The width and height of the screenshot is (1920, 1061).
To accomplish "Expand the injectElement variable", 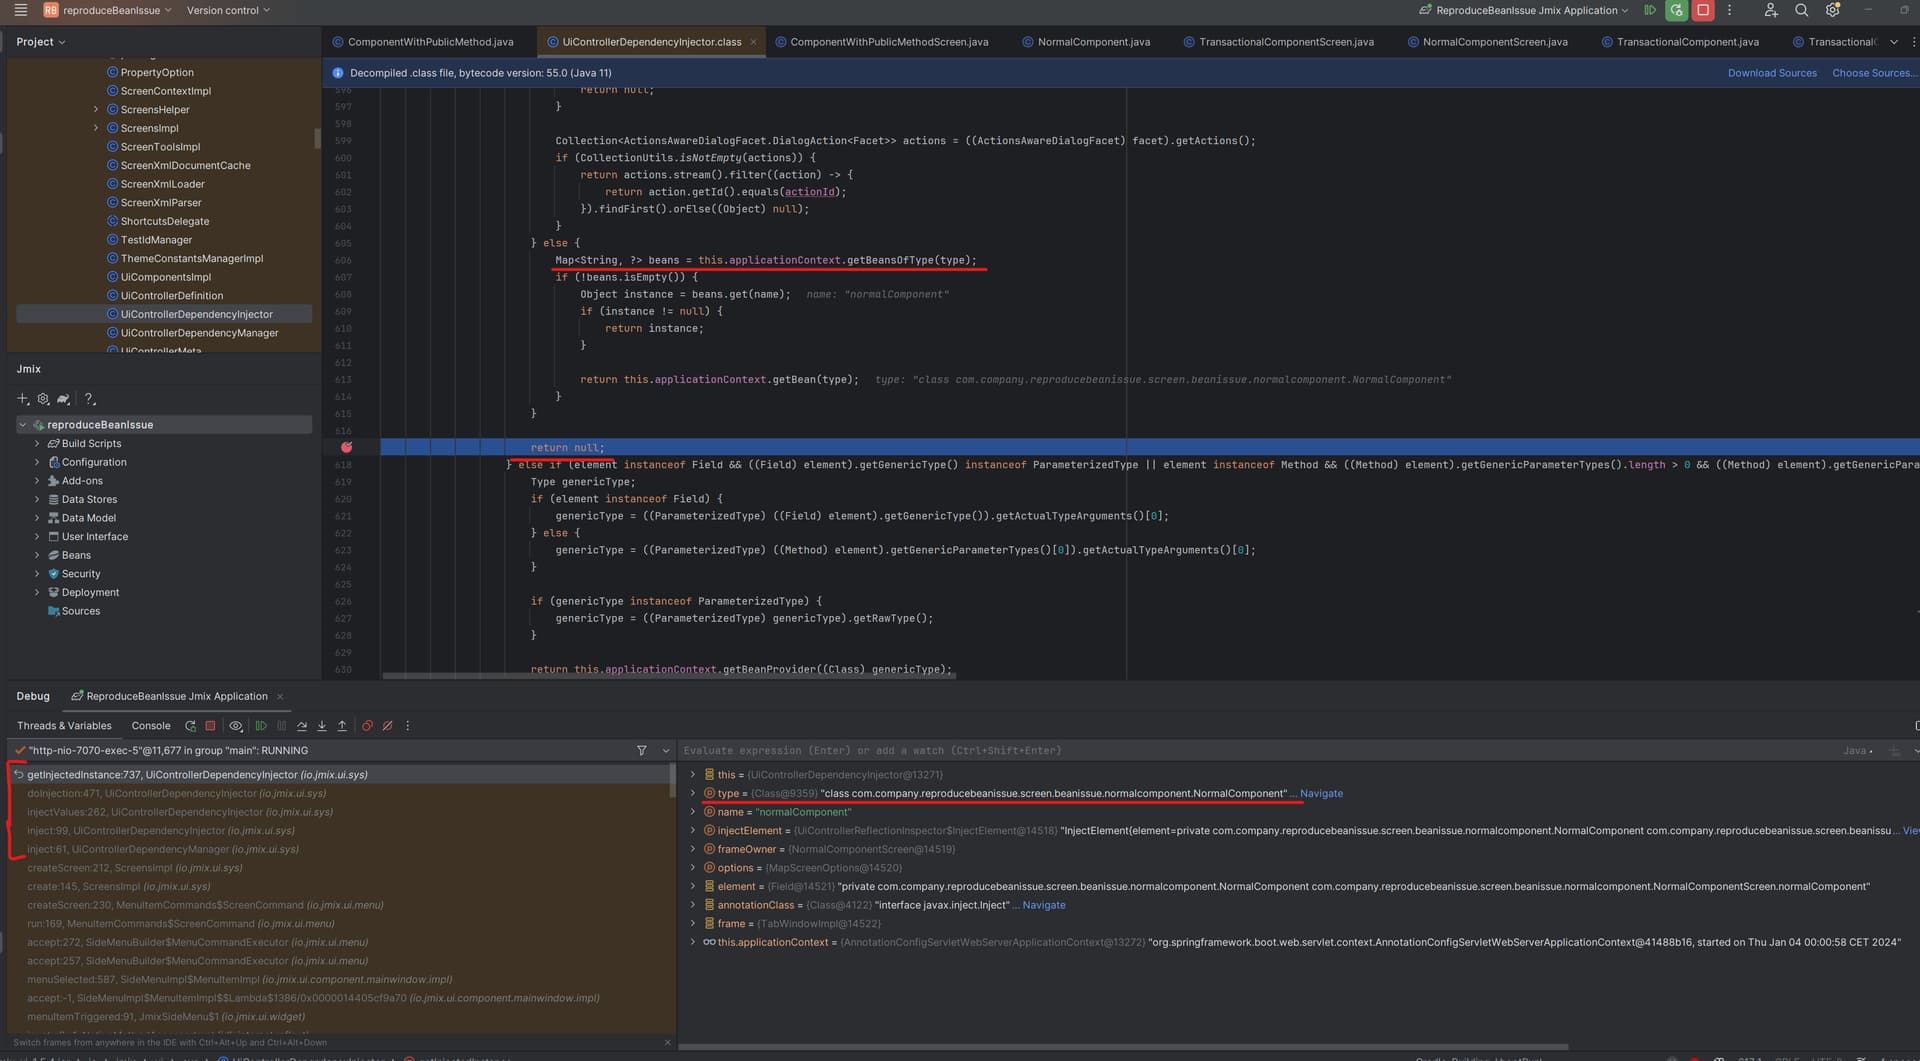I will click(692, 831).
